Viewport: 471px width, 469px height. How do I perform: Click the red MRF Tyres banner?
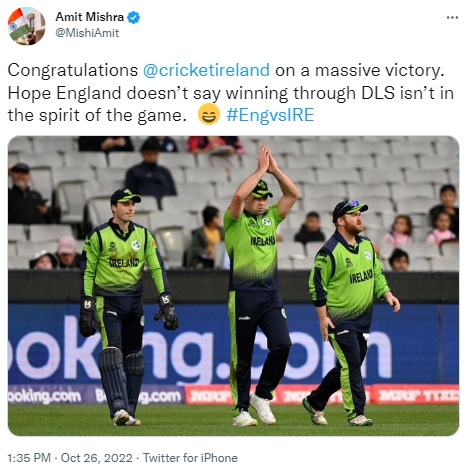point(415,394)
